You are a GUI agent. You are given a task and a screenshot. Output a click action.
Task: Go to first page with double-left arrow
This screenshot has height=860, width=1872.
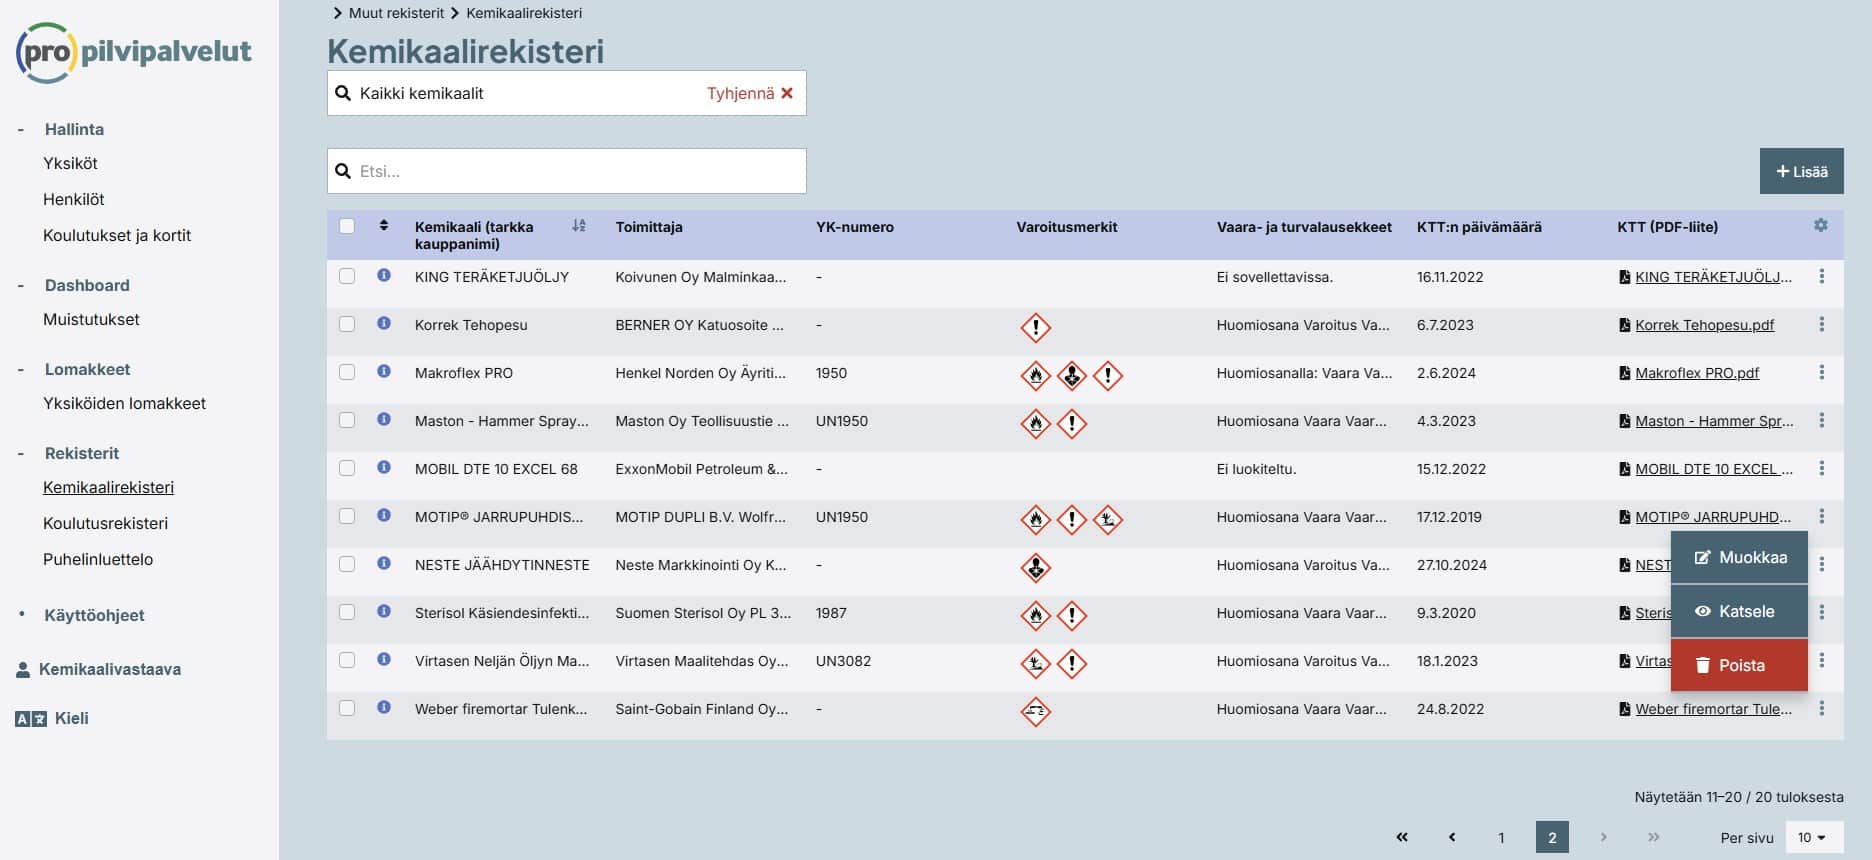click(1401, 837)
